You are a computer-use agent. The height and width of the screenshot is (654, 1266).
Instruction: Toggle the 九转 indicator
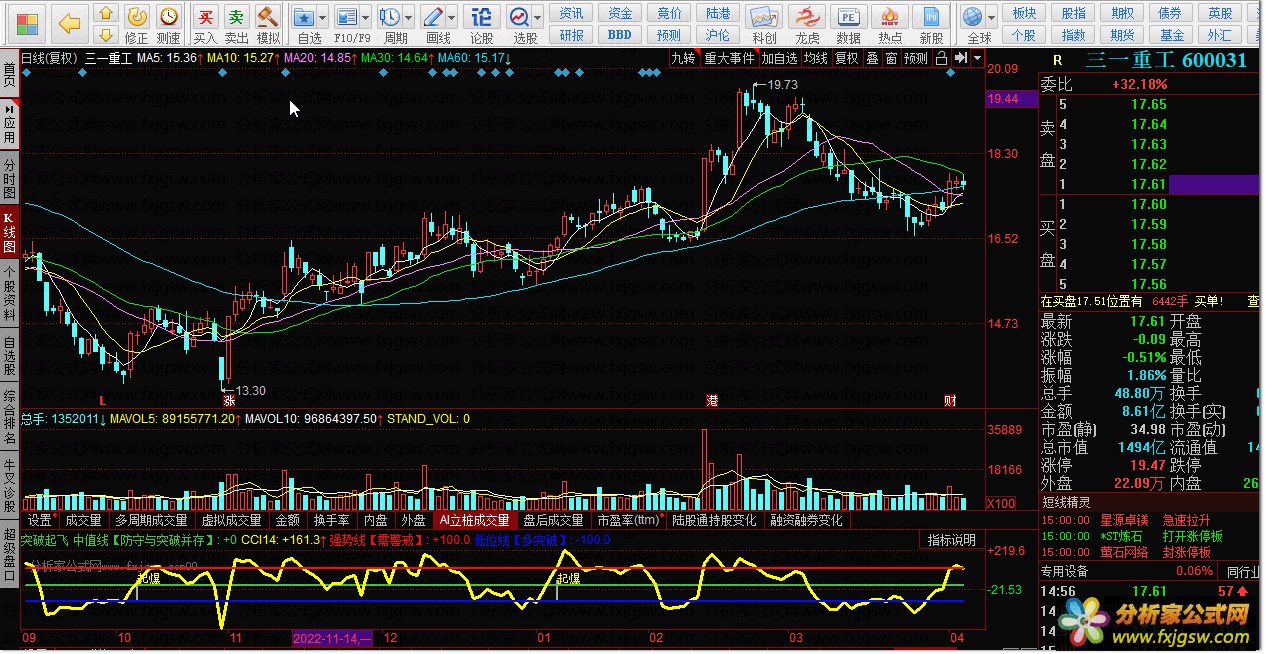point(683,58)
